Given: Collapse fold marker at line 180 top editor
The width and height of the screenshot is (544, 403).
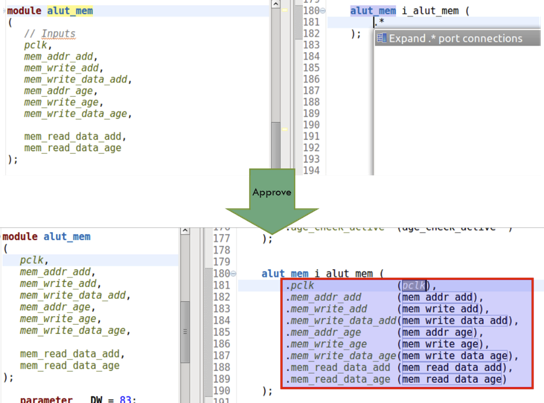Looking at the screenshot, I should pos(323,11).
